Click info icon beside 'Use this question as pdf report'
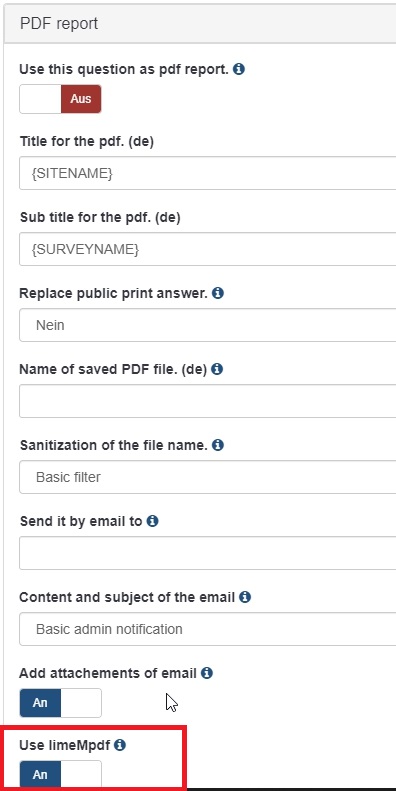The image size is (396, 791). click(239, 69)
